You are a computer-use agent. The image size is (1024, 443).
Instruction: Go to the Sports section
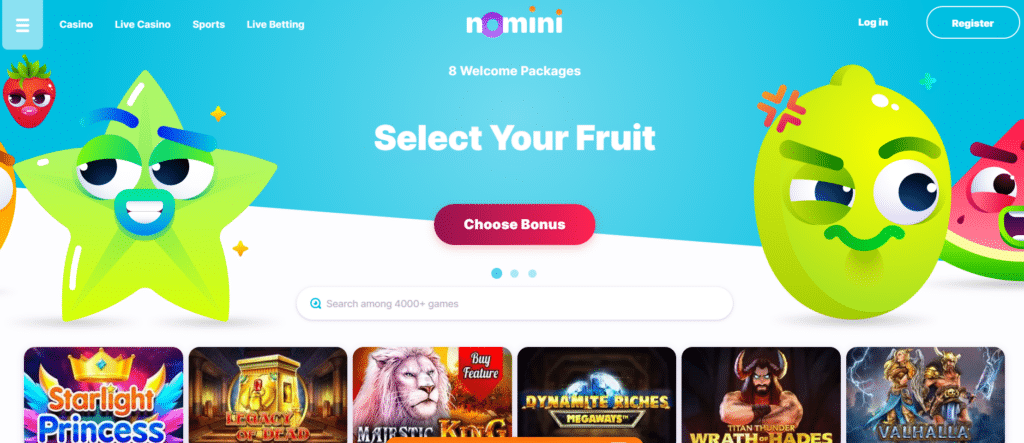208,24
